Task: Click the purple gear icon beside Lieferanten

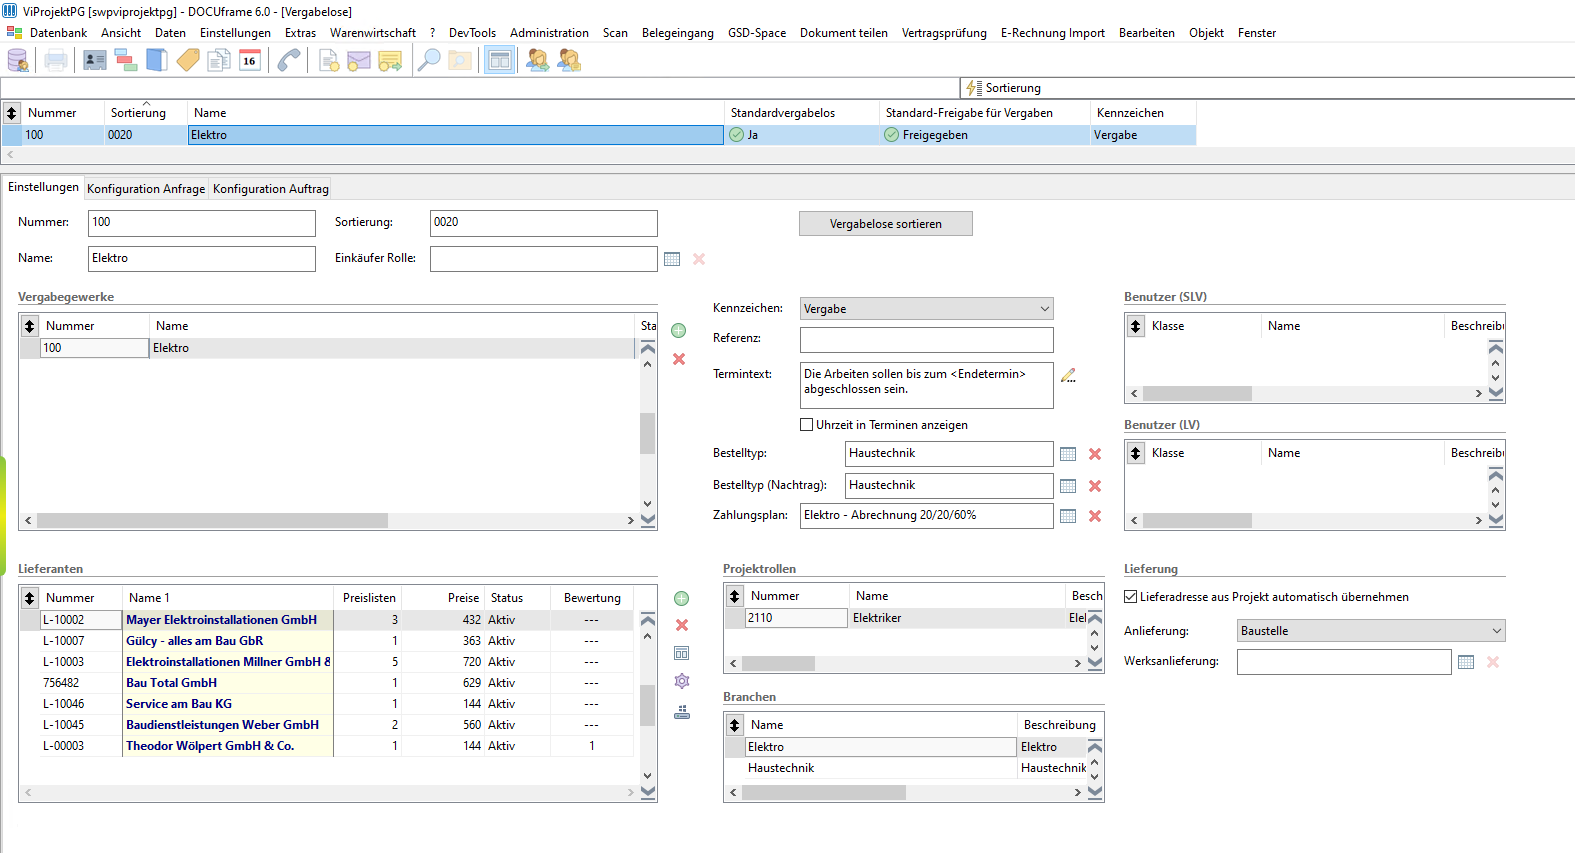Action: tap(682, 681)
